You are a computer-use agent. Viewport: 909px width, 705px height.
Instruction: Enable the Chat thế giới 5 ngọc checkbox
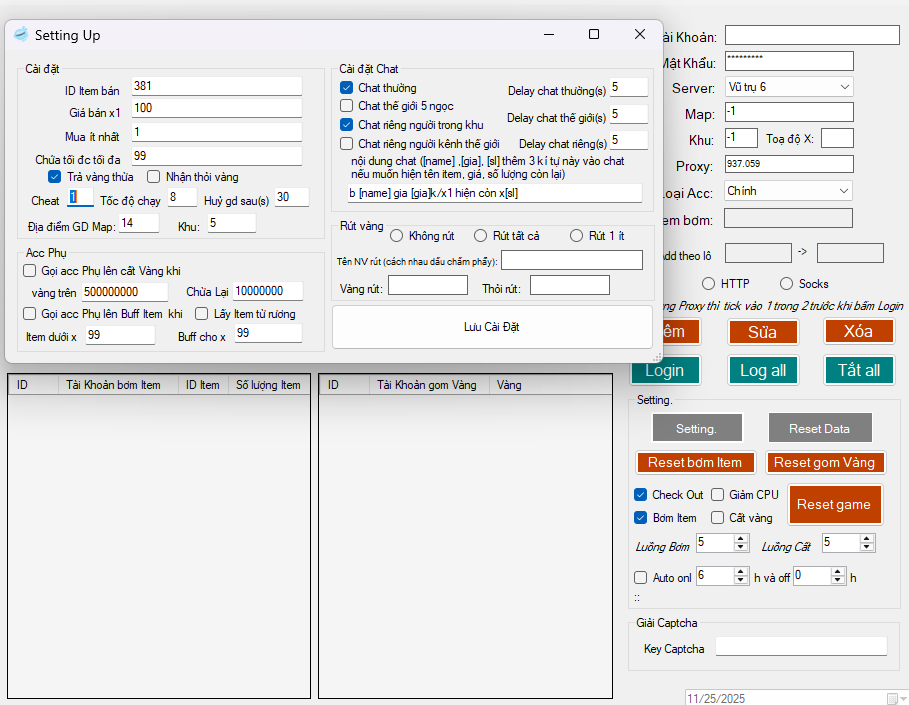point(347,106)
